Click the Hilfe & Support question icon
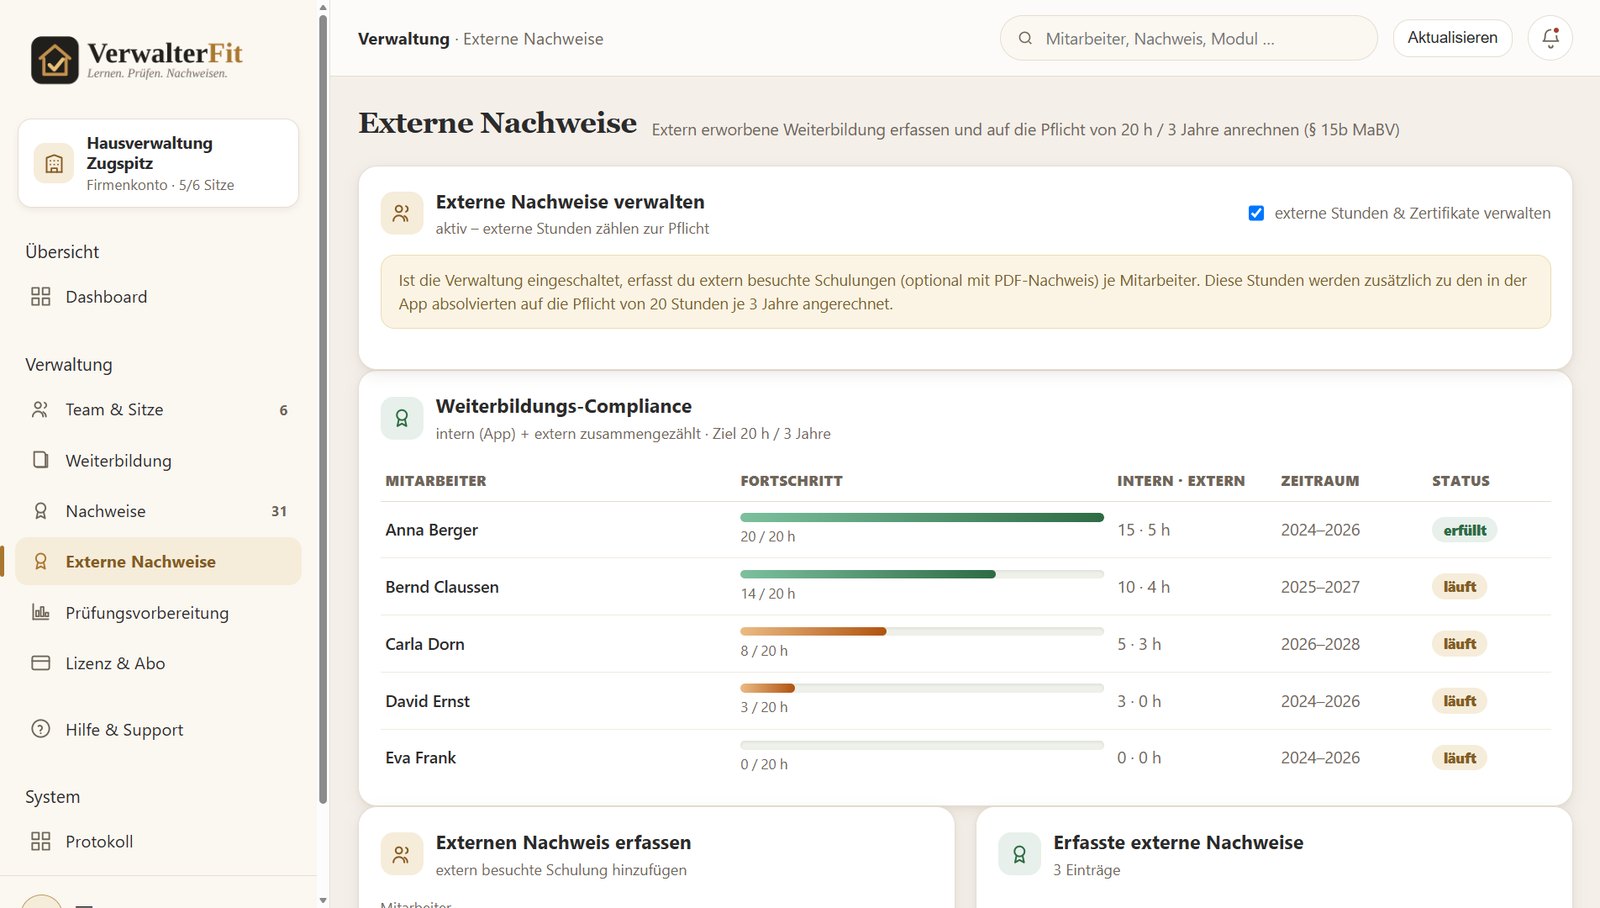The height and width of the screenshot is (908, 1600). click(40, 729)
